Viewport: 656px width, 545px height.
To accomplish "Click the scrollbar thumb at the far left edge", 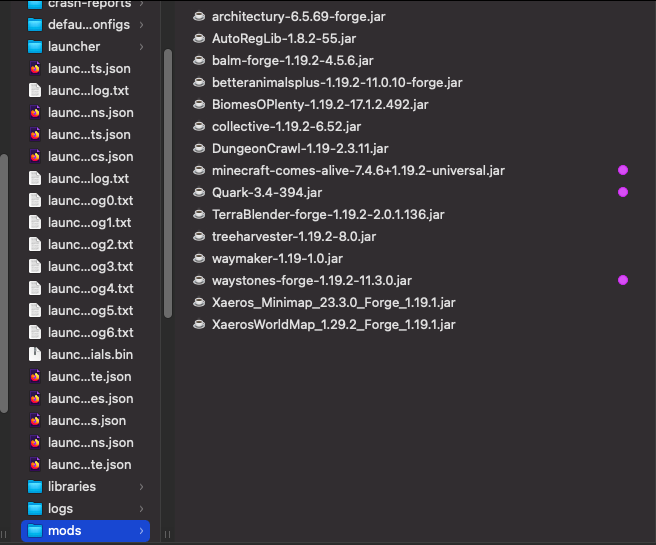I will [4, 284].
